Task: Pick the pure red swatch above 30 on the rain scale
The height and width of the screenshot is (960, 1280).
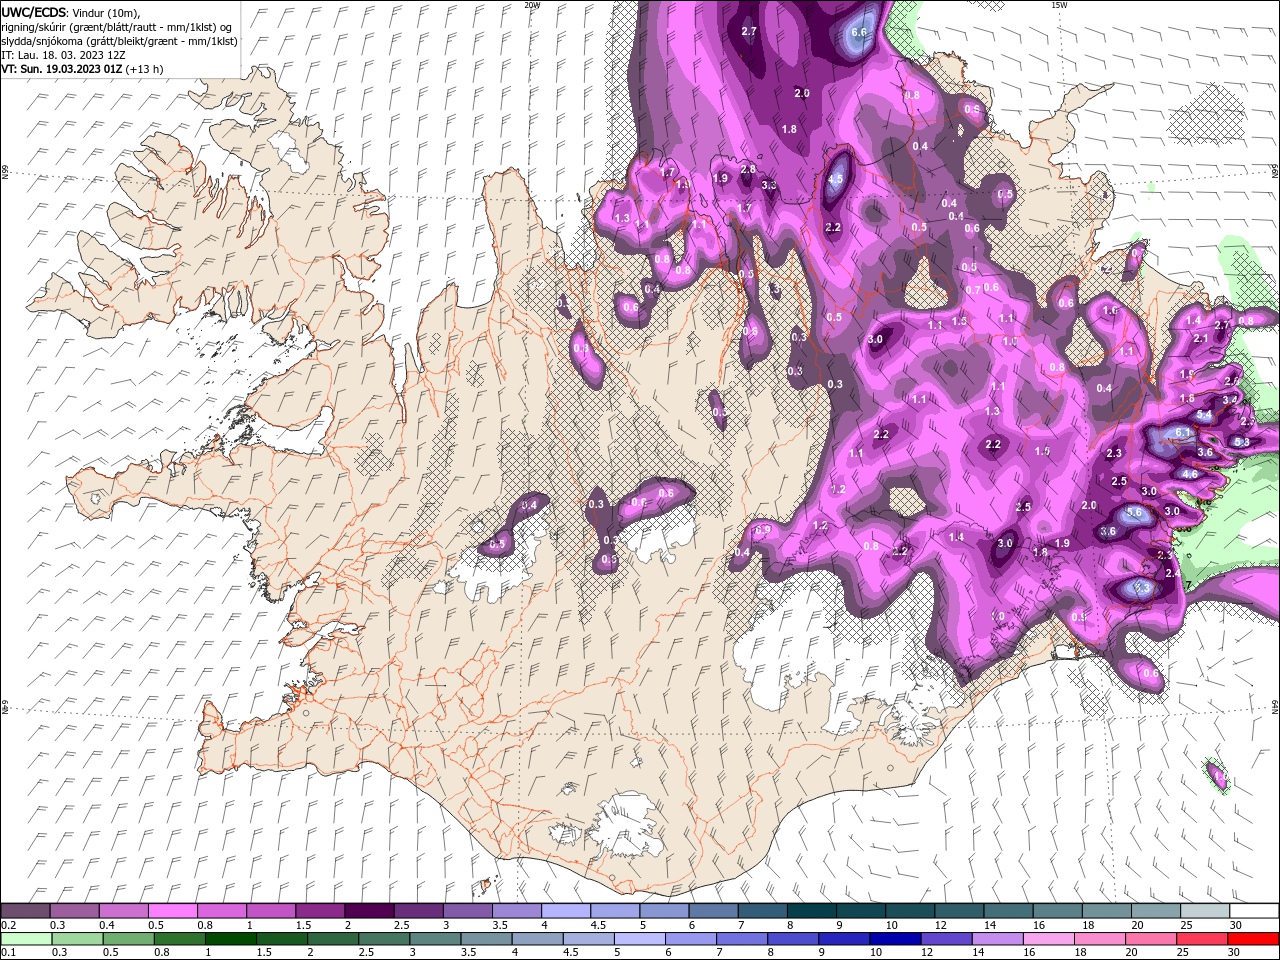Action: 1255,939
